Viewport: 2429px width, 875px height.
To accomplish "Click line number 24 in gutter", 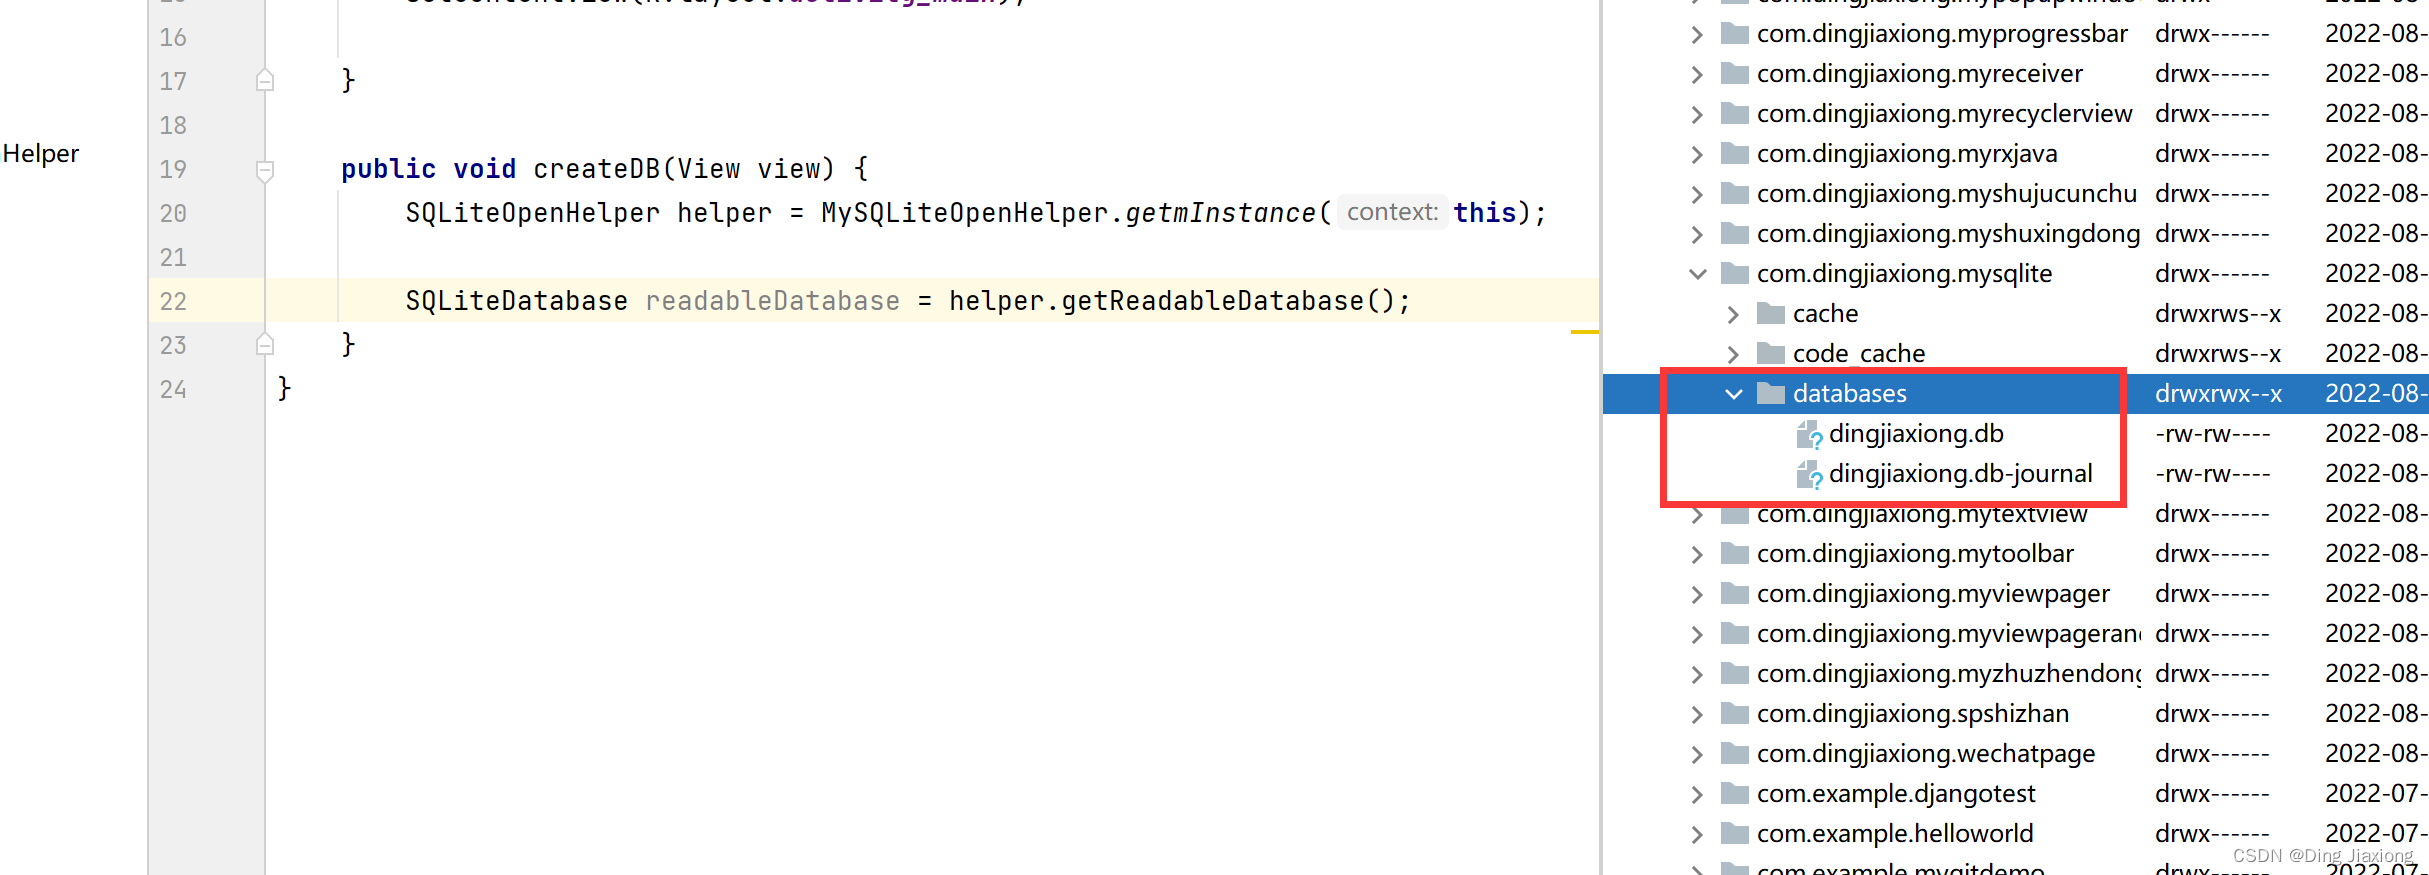I will (173, 389).
